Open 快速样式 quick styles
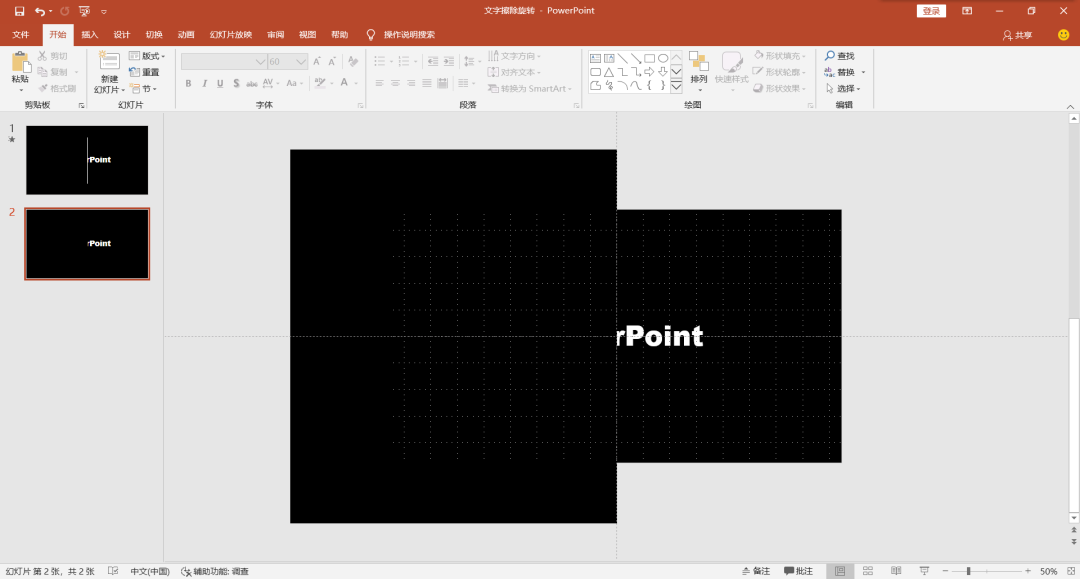This screenshot has height=579, width=1080. (731, 72)
